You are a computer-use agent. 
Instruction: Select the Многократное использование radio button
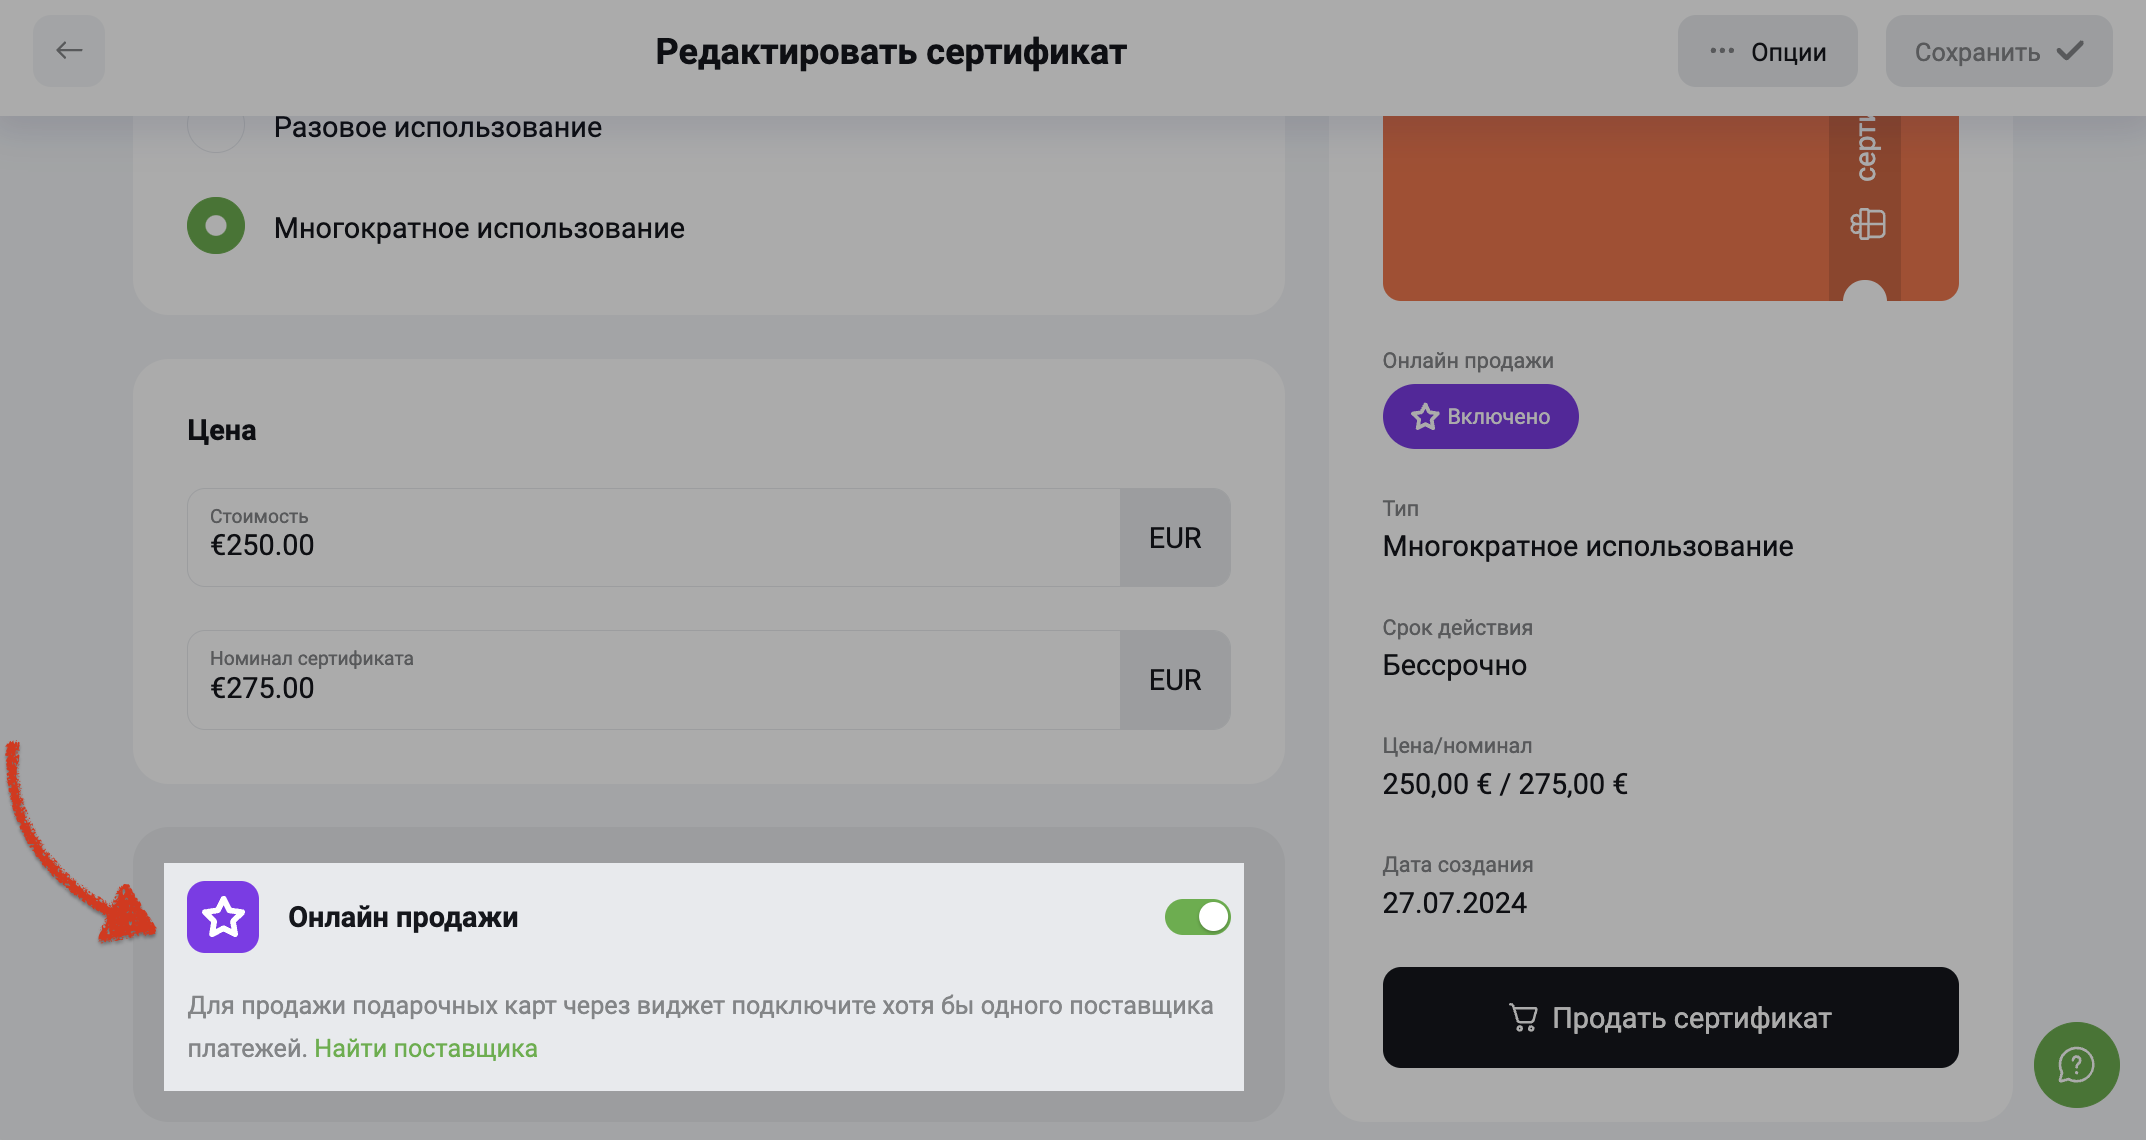(x=215, y=226)
